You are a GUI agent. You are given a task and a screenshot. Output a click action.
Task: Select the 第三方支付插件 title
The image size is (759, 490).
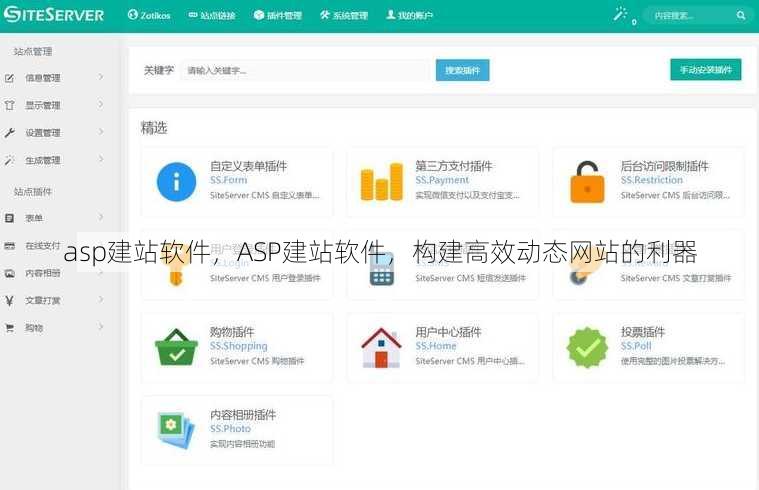(454, 166)
